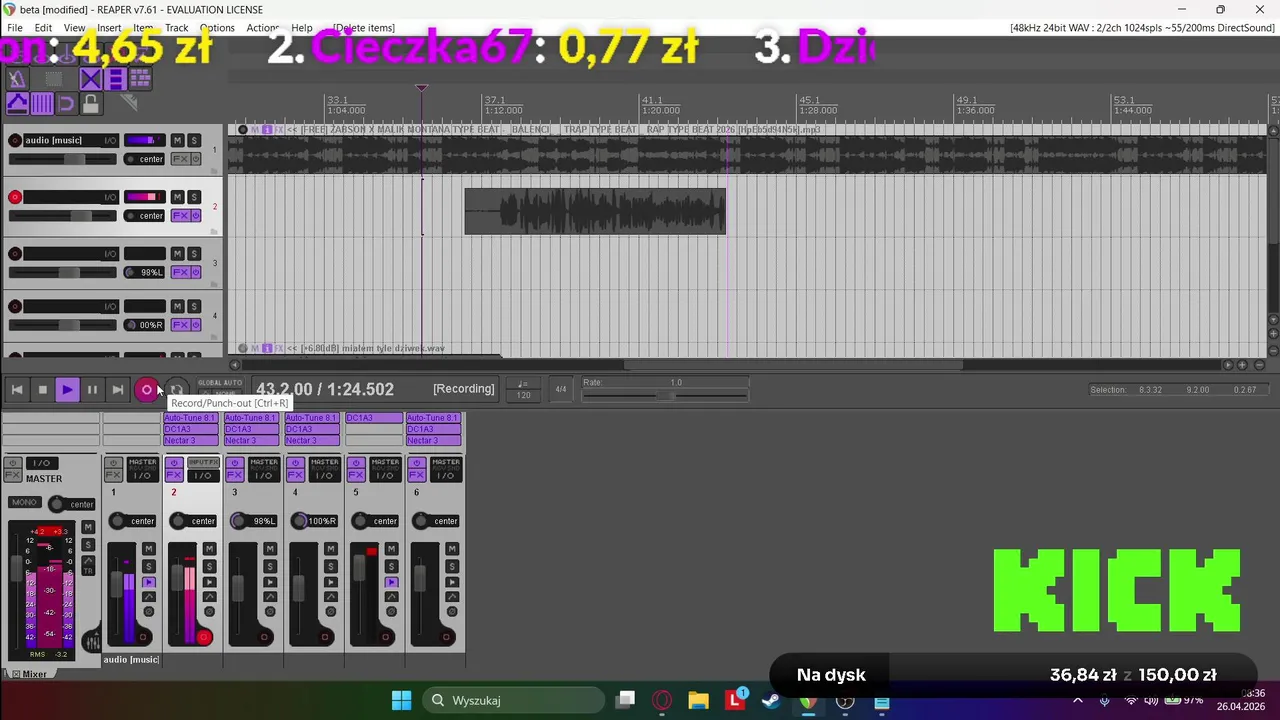The width and height of the screenshot is (1280, 720).
Task: Open Nectar 3 on mixer channel 3
Action: pyautogui.click(x=251, y=440)
